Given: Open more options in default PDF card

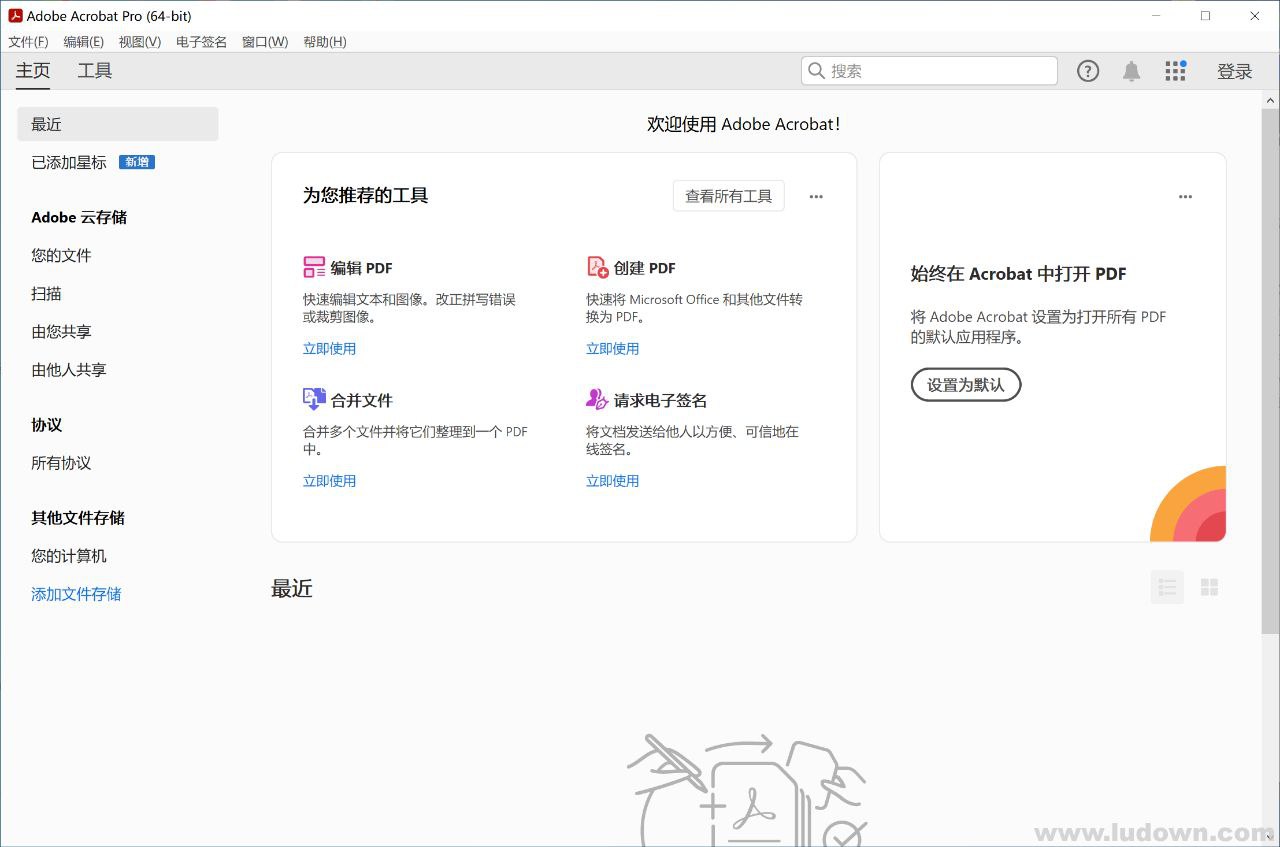Looking at the screenshot, I should pyautogui.click(x=1185, y=197).
